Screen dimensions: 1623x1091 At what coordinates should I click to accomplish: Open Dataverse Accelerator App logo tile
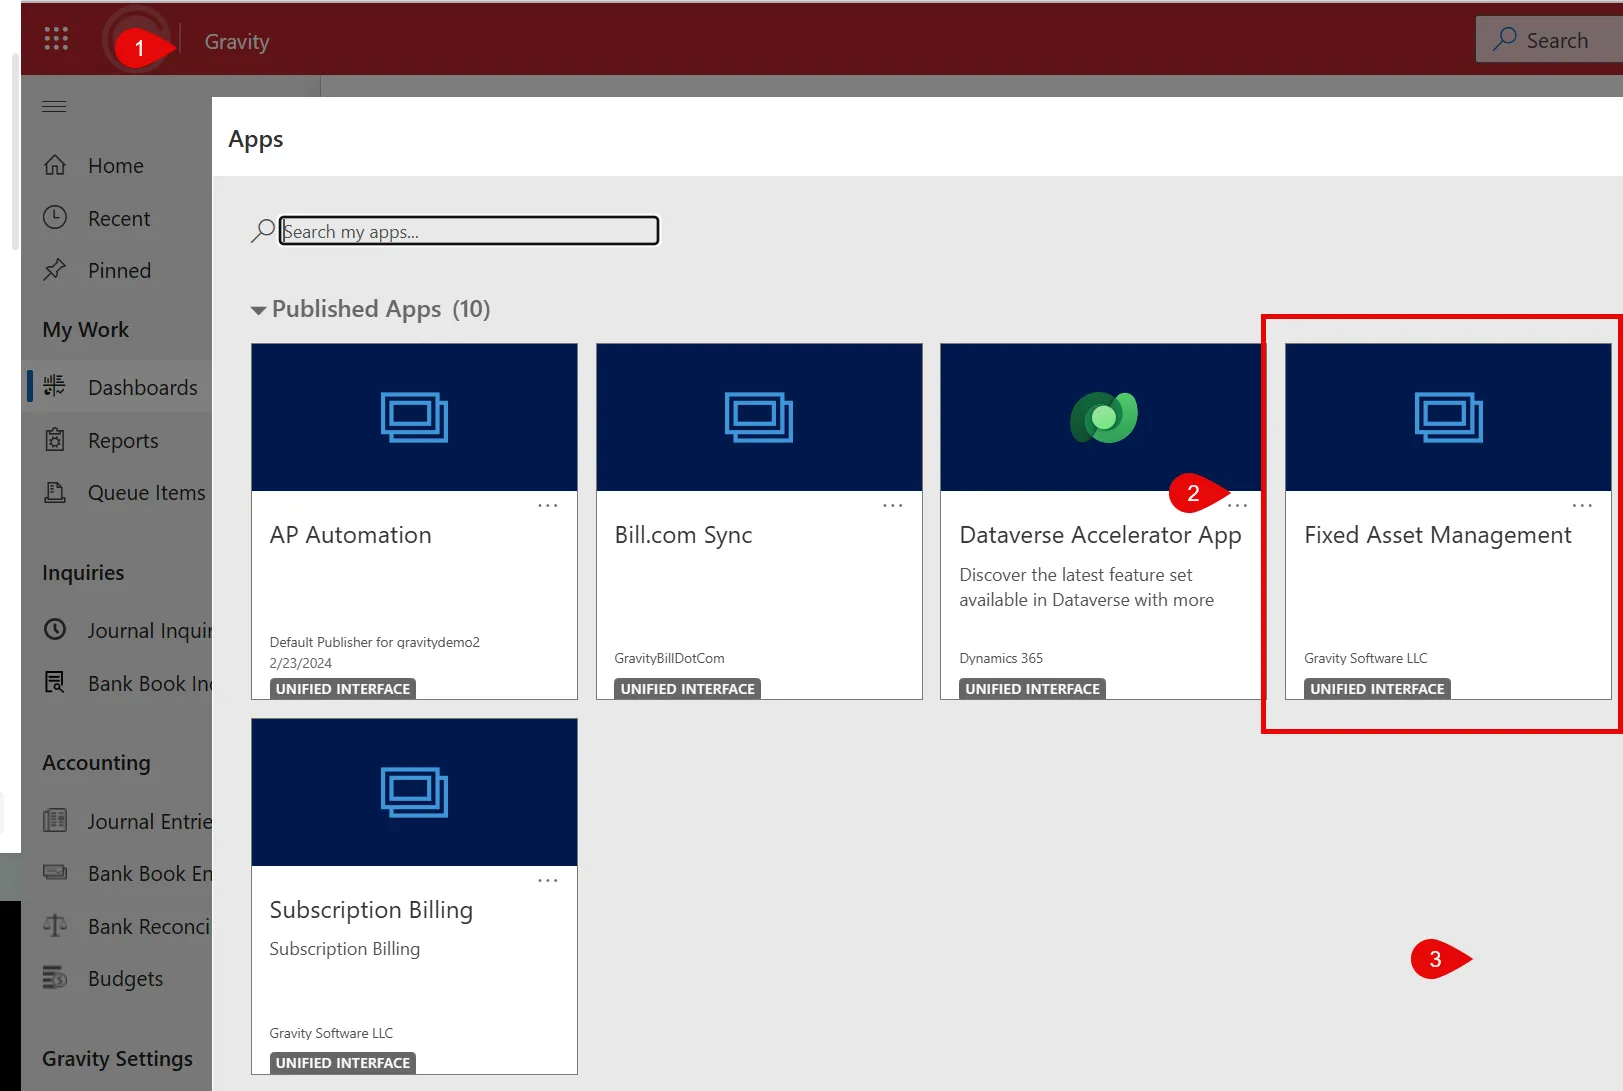coord(1104,417)
